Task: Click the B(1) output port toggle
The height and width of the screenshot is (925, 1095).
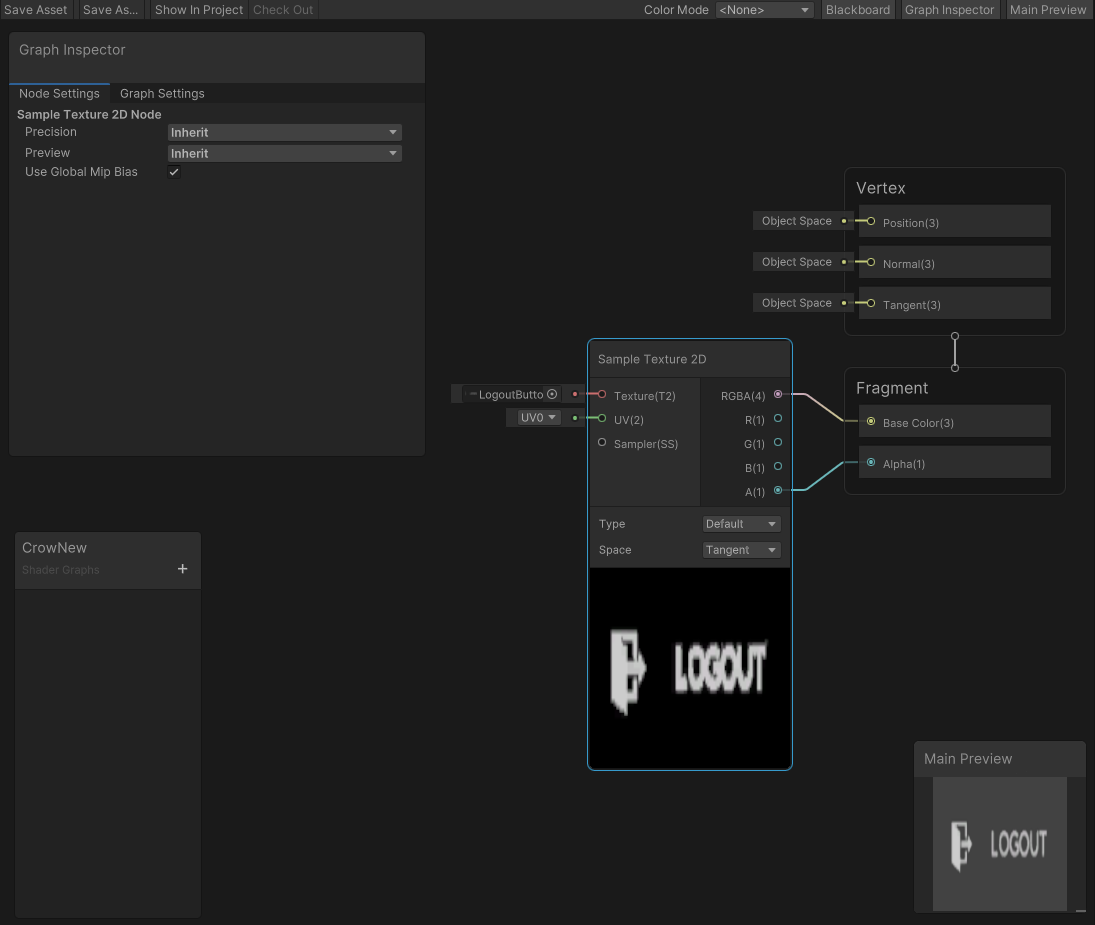Action: click(x=778, y=467)
